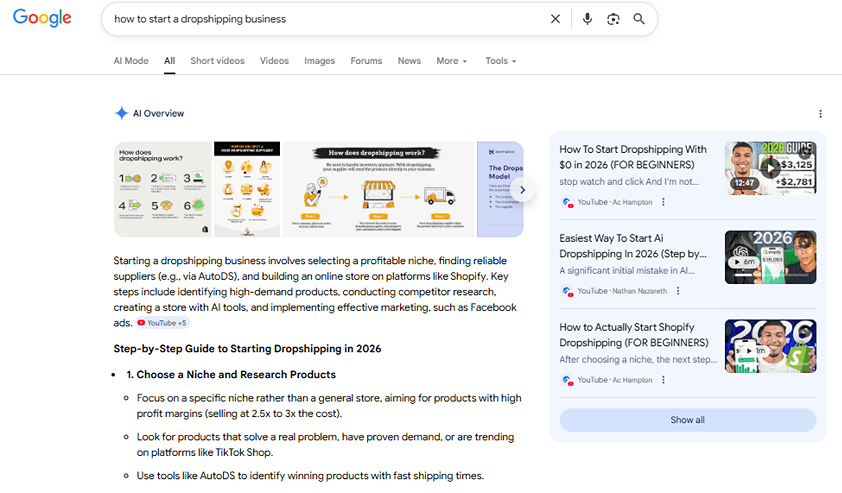Click 'Use tools like AutoDS' bullet text
The width and height of the screenshot is (842, 493).
click(x=310, y=475)
